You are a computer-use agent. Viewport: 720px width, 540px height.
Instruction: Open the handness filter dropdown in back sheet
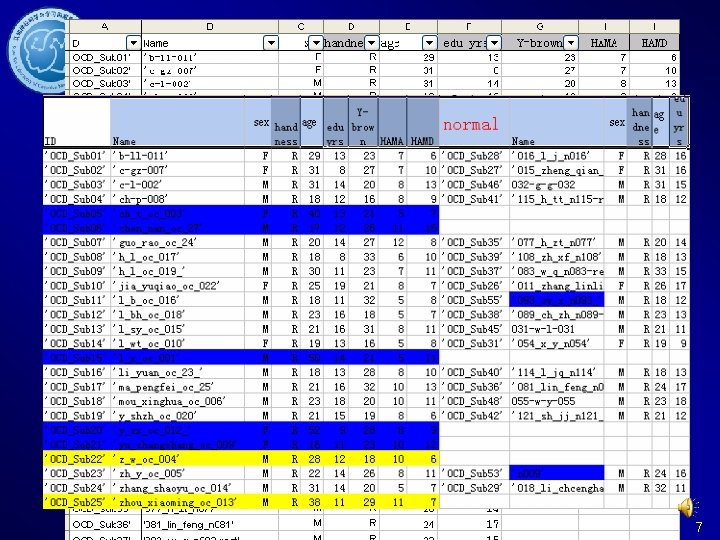point(372,43)
